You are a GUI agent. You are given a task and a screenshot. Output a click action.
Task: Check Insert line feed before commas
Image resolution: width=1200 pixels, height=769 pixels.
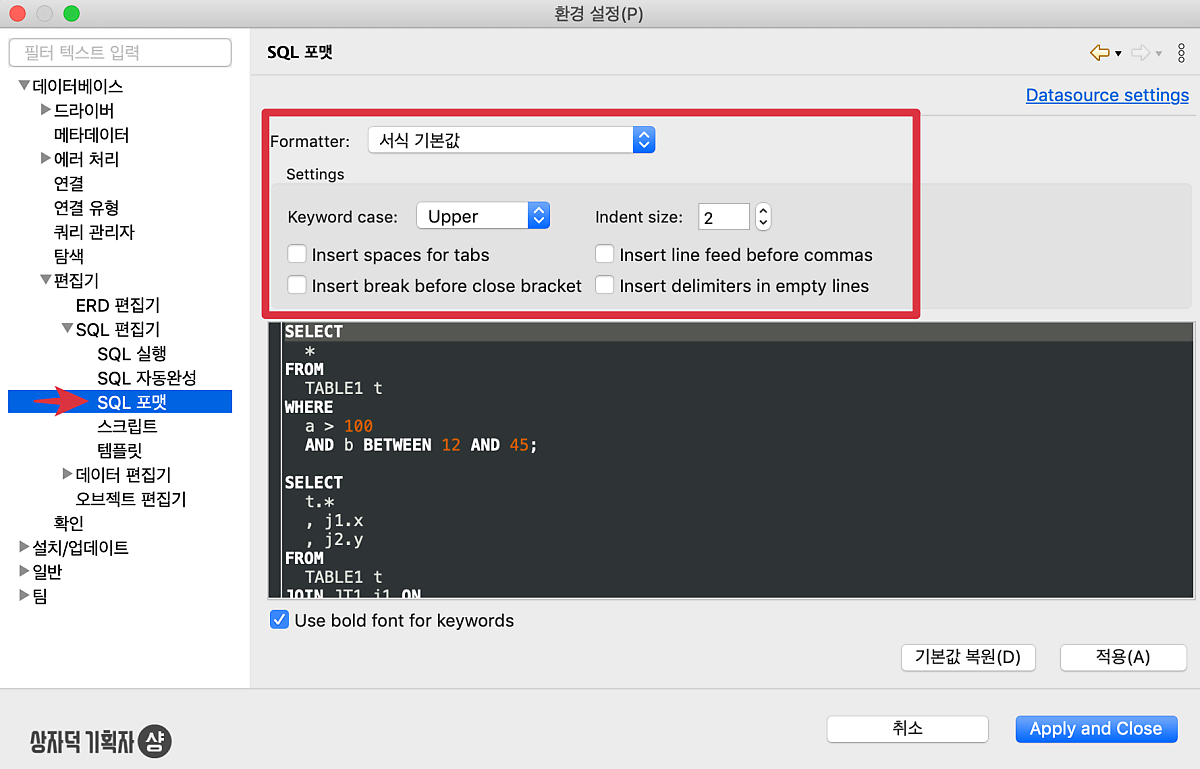[x=604, y=255]
